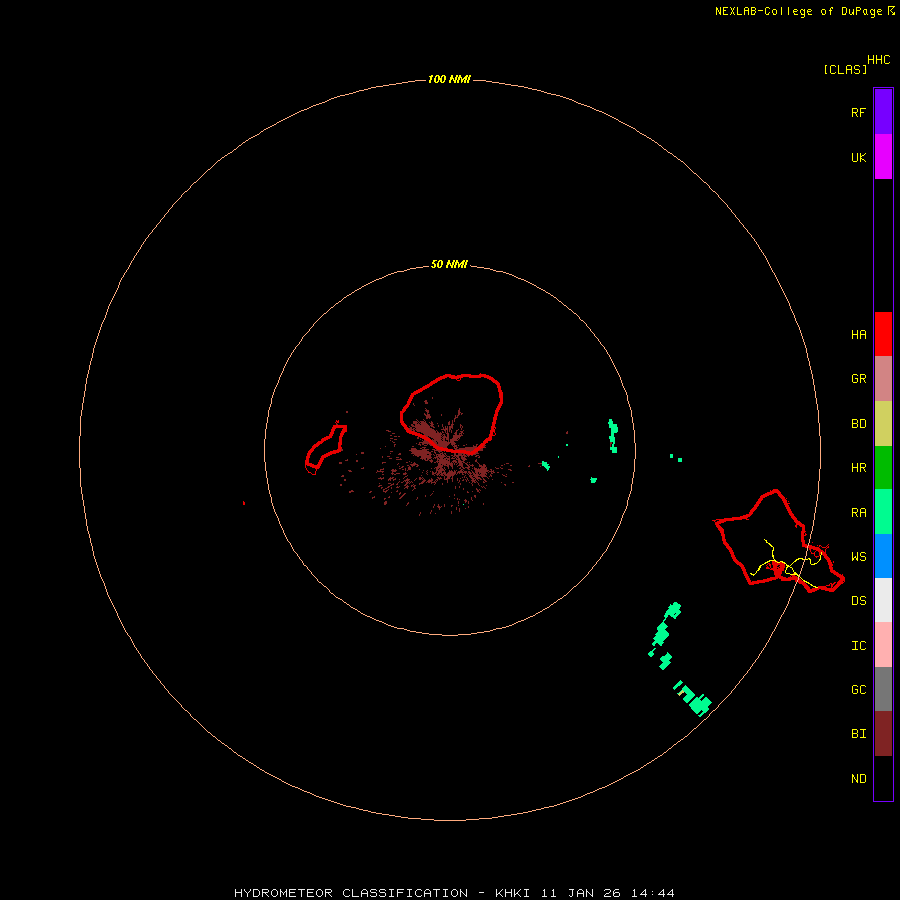Click the UK magenta legend swatch

[883, 157]
